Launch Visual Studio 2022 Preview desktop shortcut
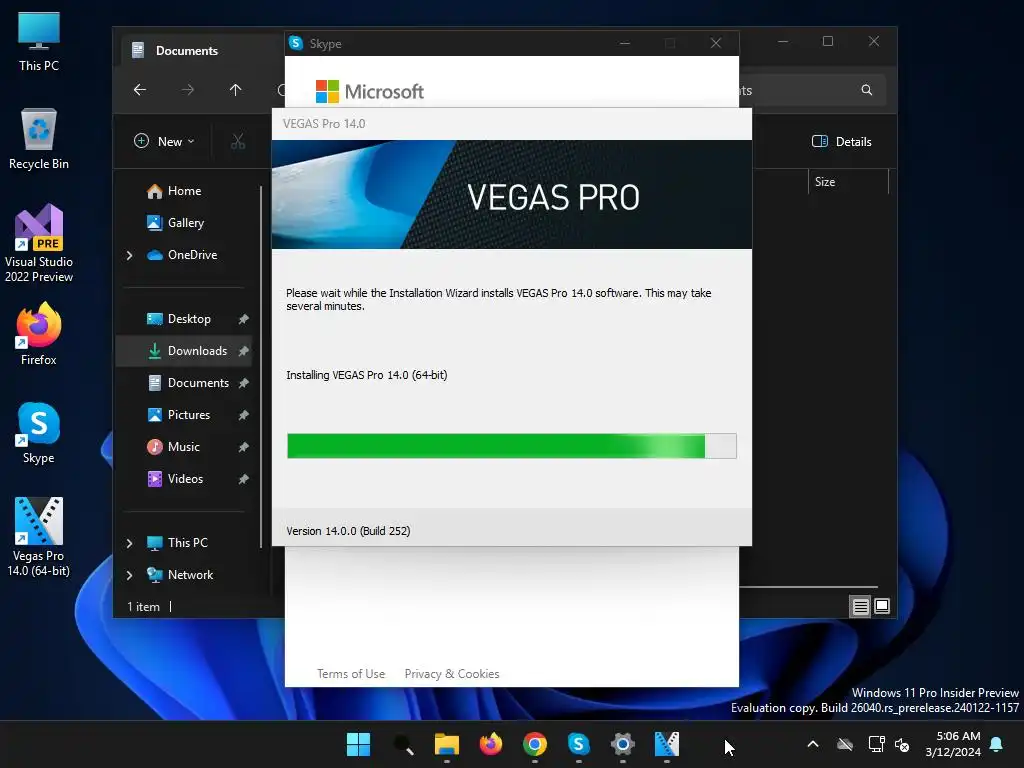The width and height of the screenshot is (1024, 768). (x=39, y=243)
